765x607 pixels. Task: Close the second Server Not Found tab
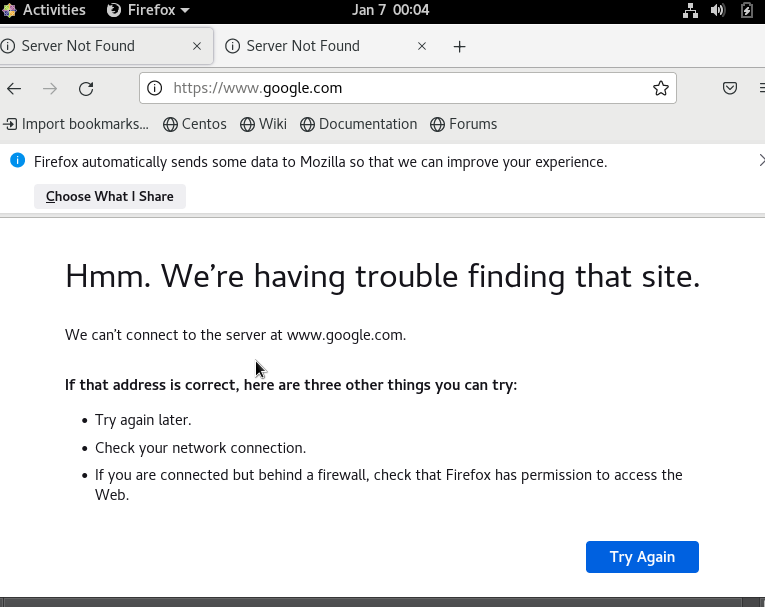(x=421, y=46)
